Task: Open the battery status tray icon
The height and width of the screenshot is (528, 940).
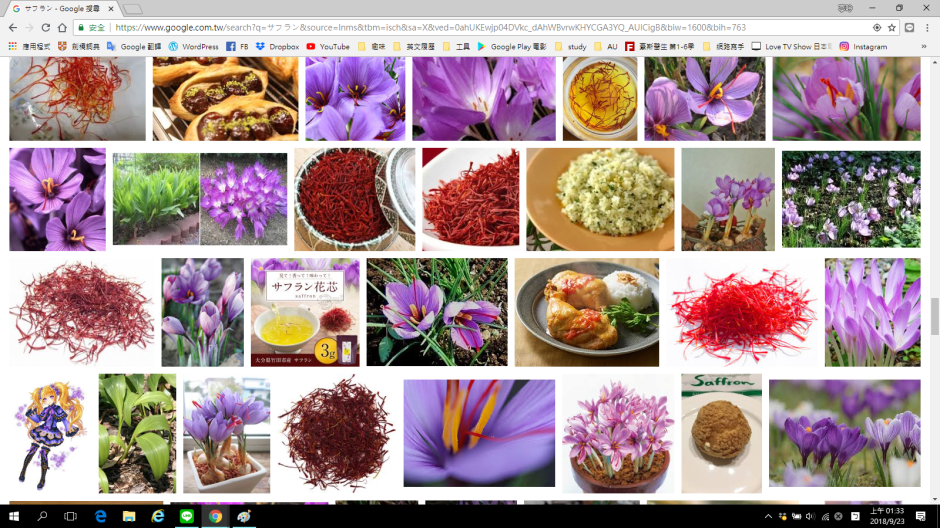Action: (796, 516)
